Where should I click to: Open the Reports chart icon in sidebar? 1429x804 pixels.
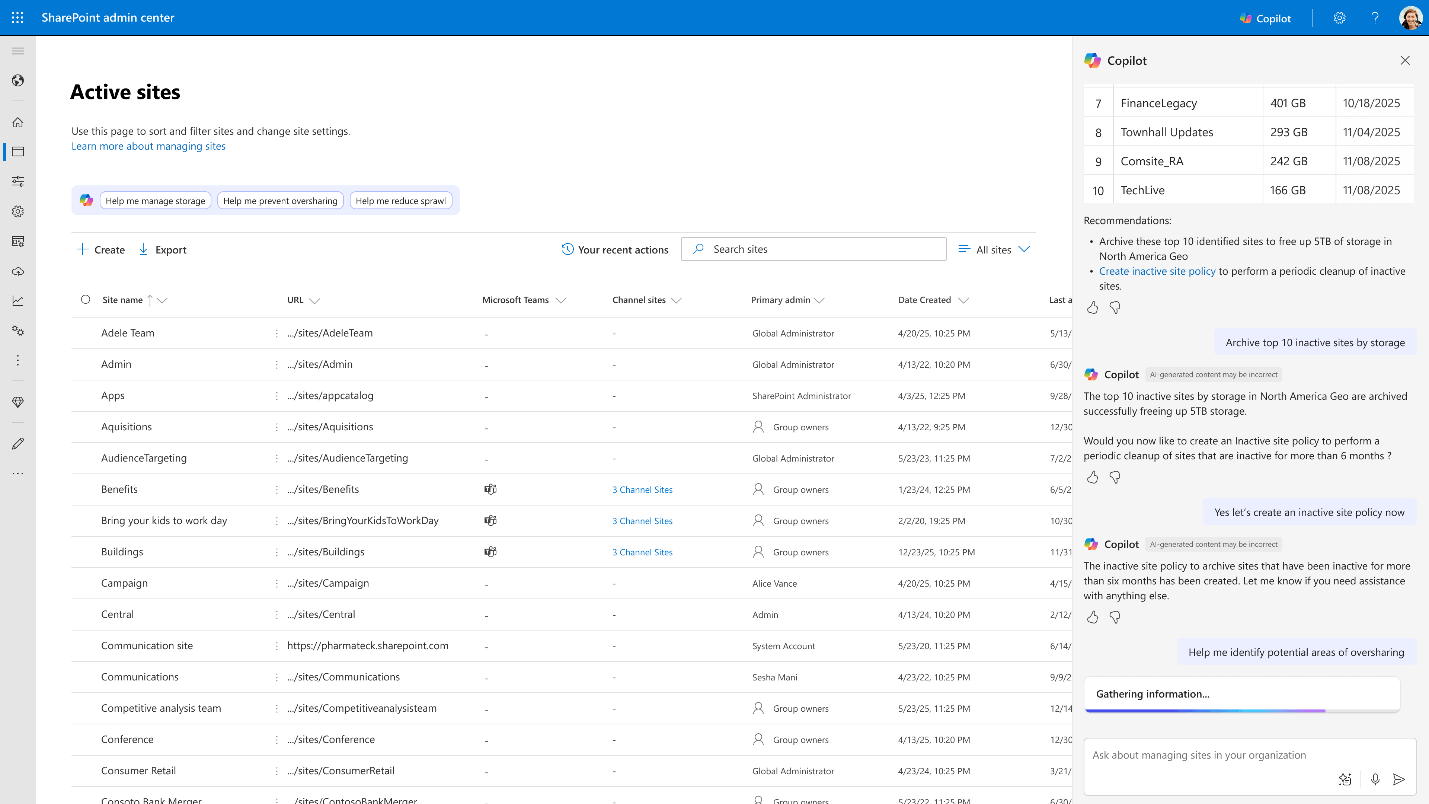point(17,300)
